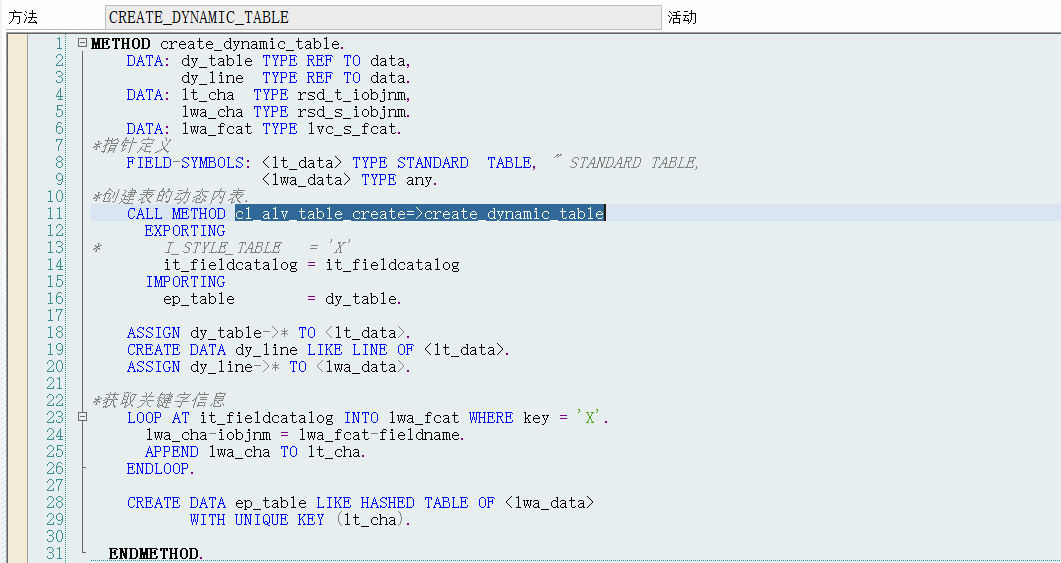
Task: Click 'LOOP AT it_fieldcatalog INTO lwa_fcat' line
Action: (x=367, y=418)
